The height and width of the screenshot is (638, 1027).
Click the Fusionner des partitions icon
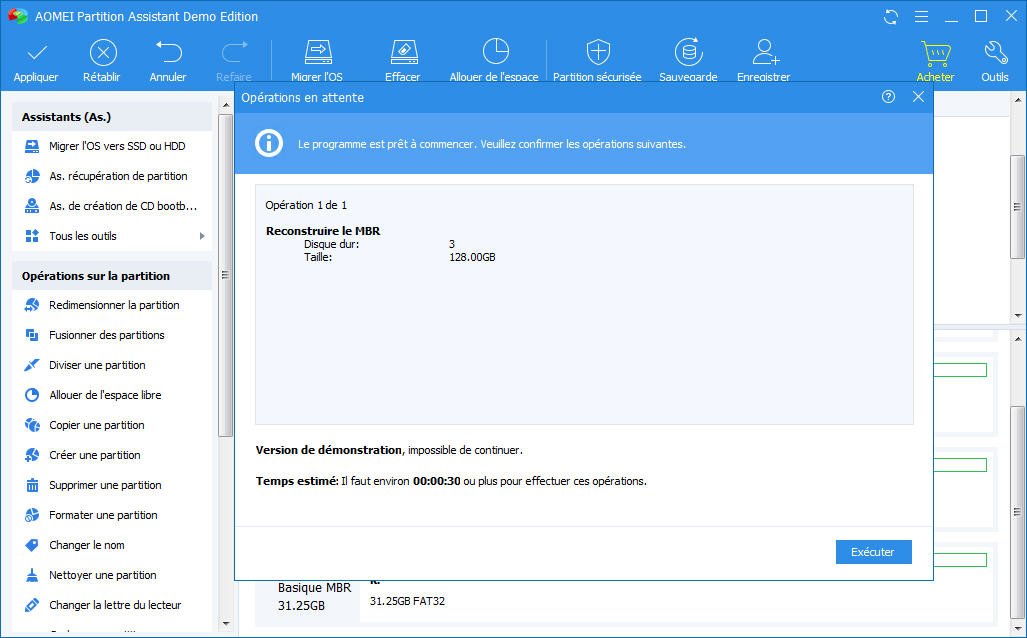(31, 335)
